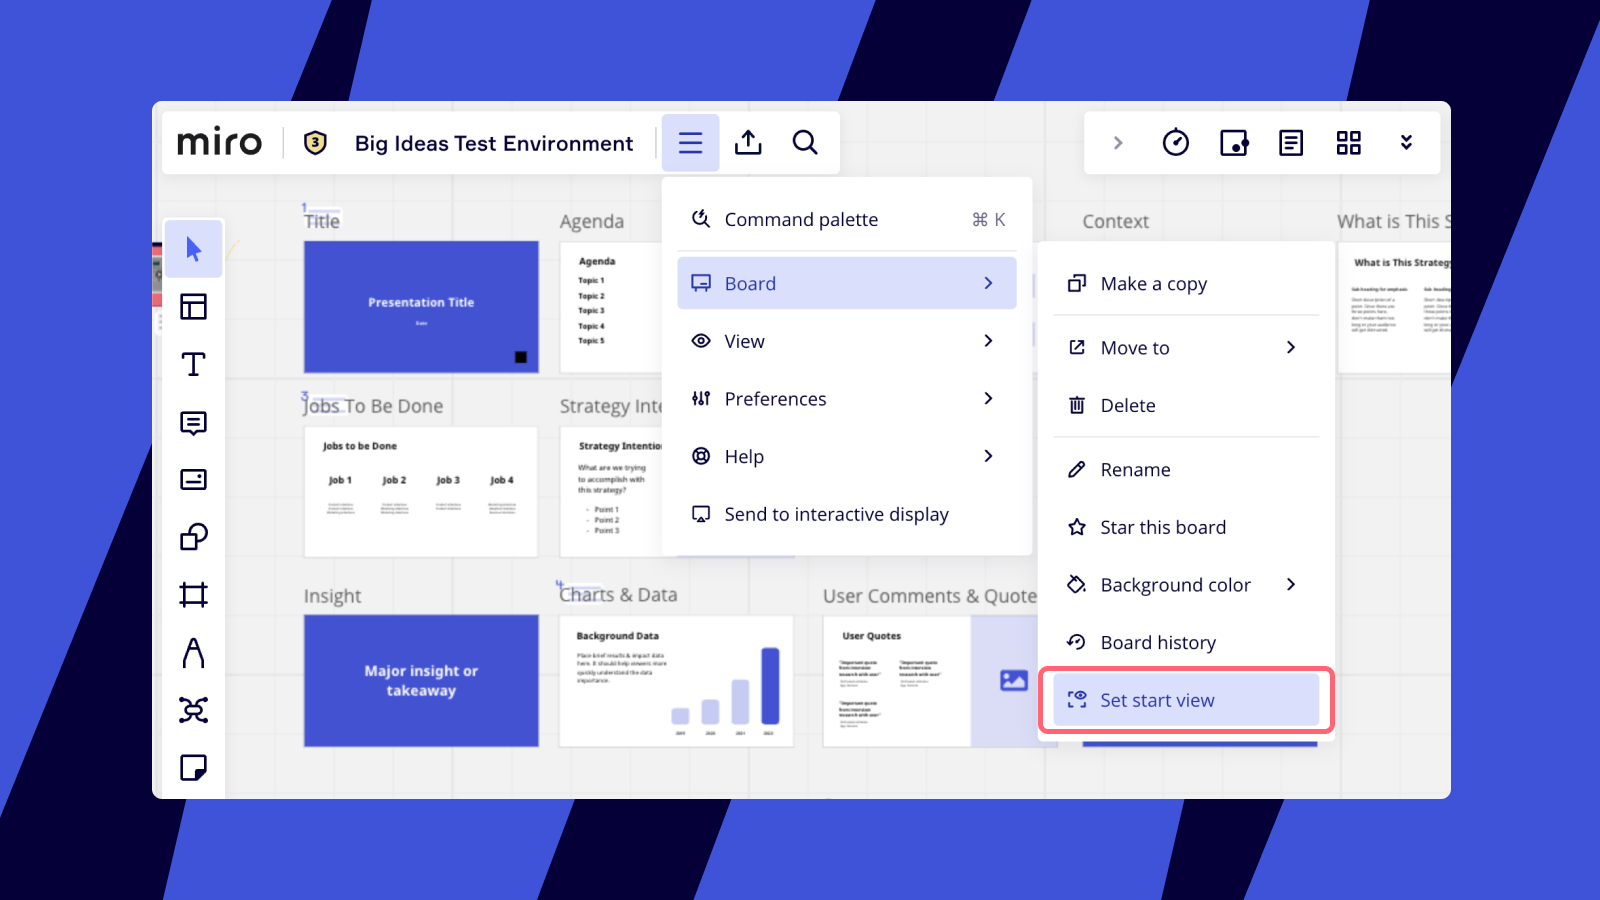Open search with magnifier icon
1600x900 pixels.
(x=805, y=143)
